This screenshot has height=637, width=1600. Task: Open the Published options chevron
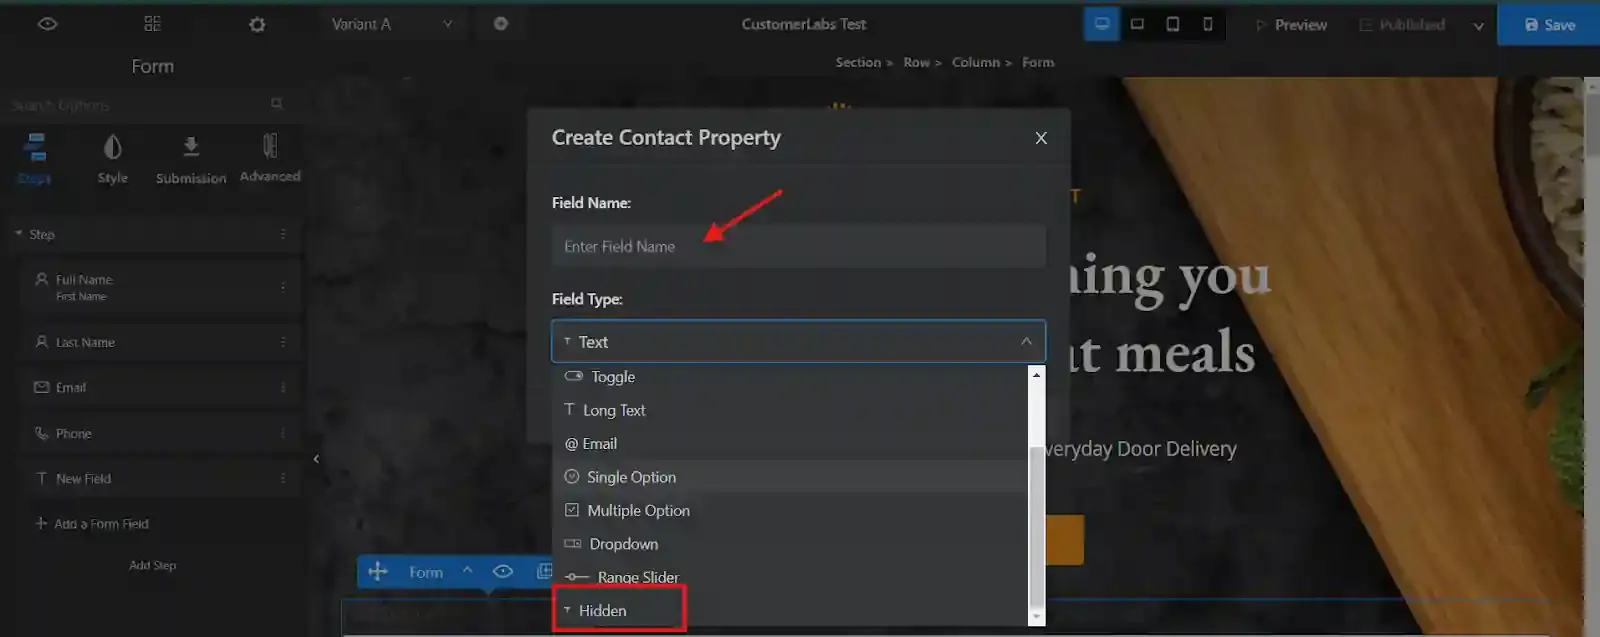point(1478,26)
